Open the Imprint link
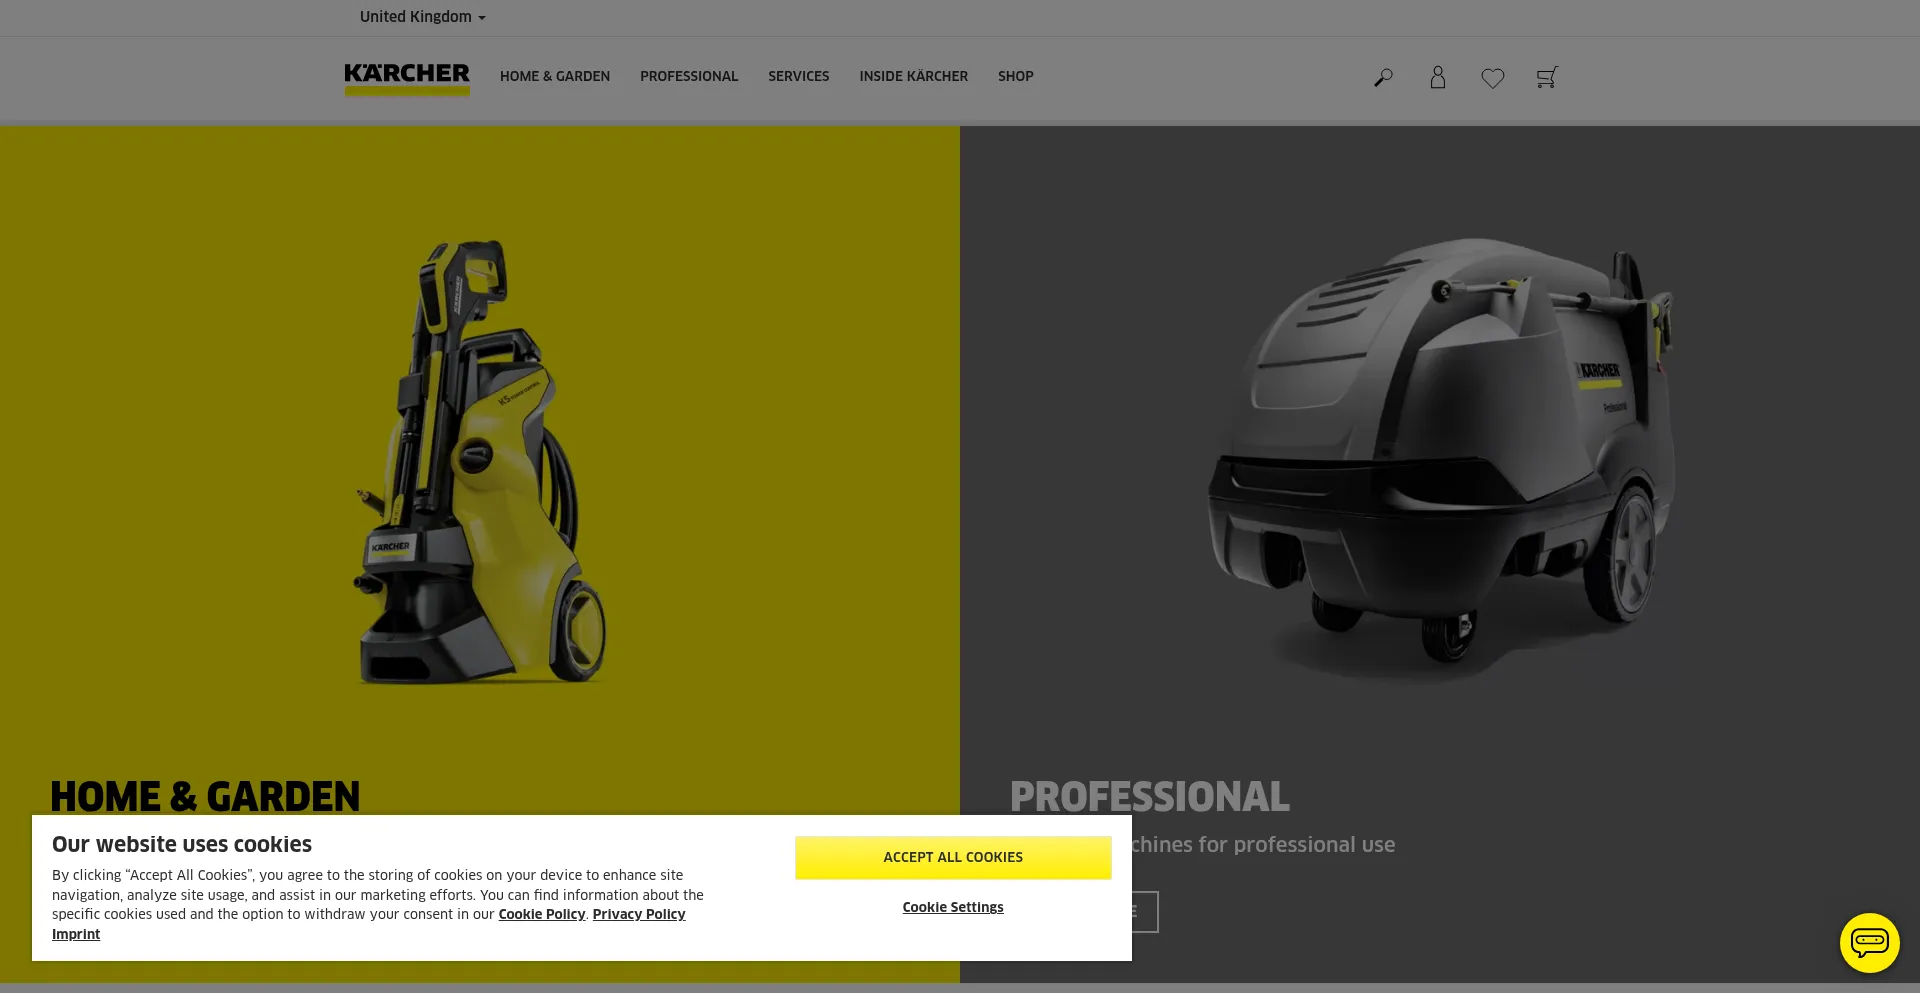Screen dimensions: 1920x993 pos(76,934)
